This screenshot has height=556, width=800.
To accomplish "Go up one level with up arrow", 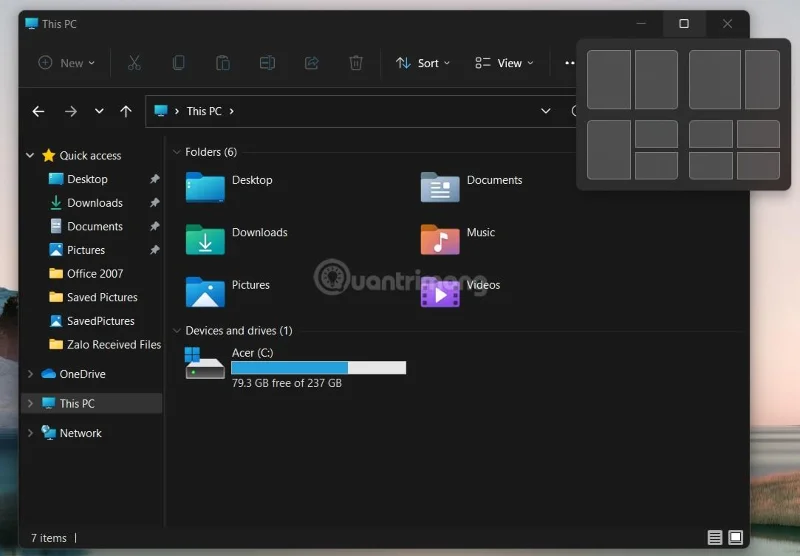I will 126,111.
